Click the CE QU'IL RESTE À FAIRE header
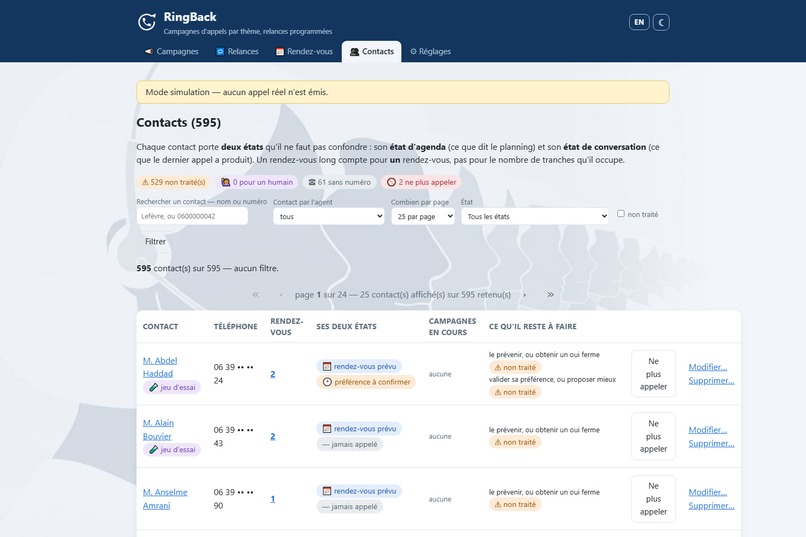This screenshot has width=806, height=537. (533, 326)
